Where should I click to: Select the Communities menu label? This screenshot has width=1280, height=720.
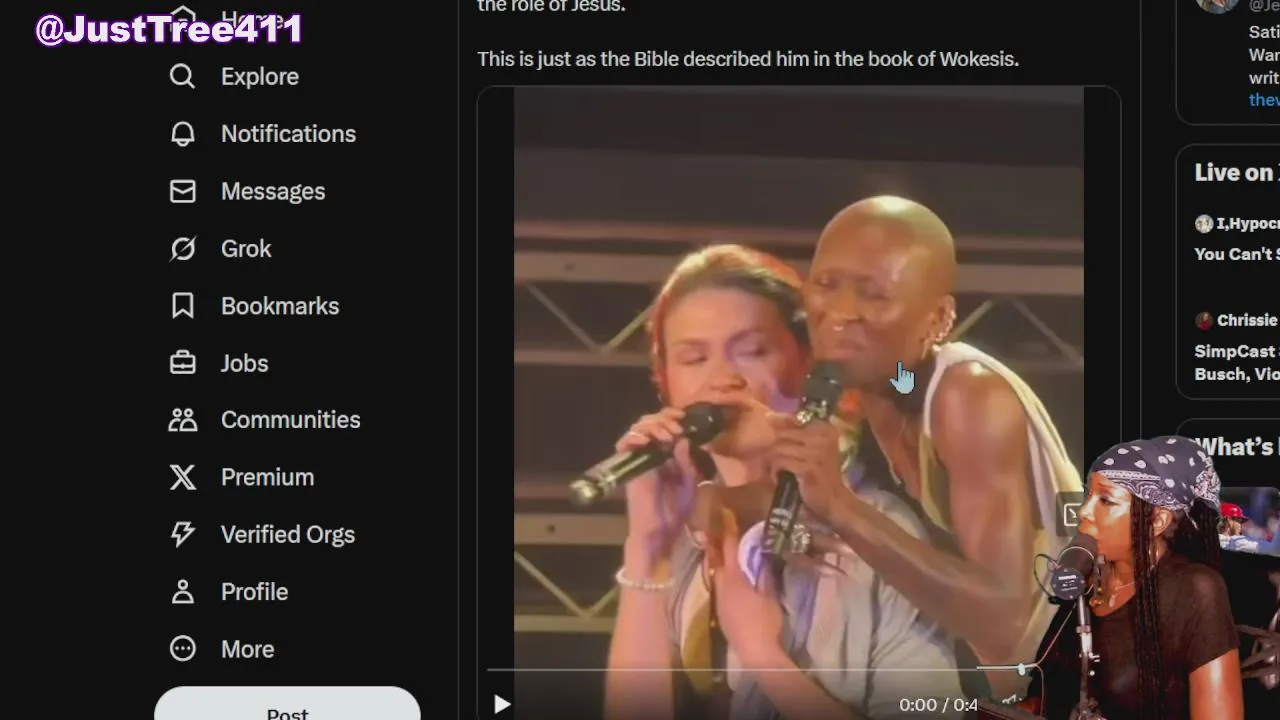(x=290, y=420)
